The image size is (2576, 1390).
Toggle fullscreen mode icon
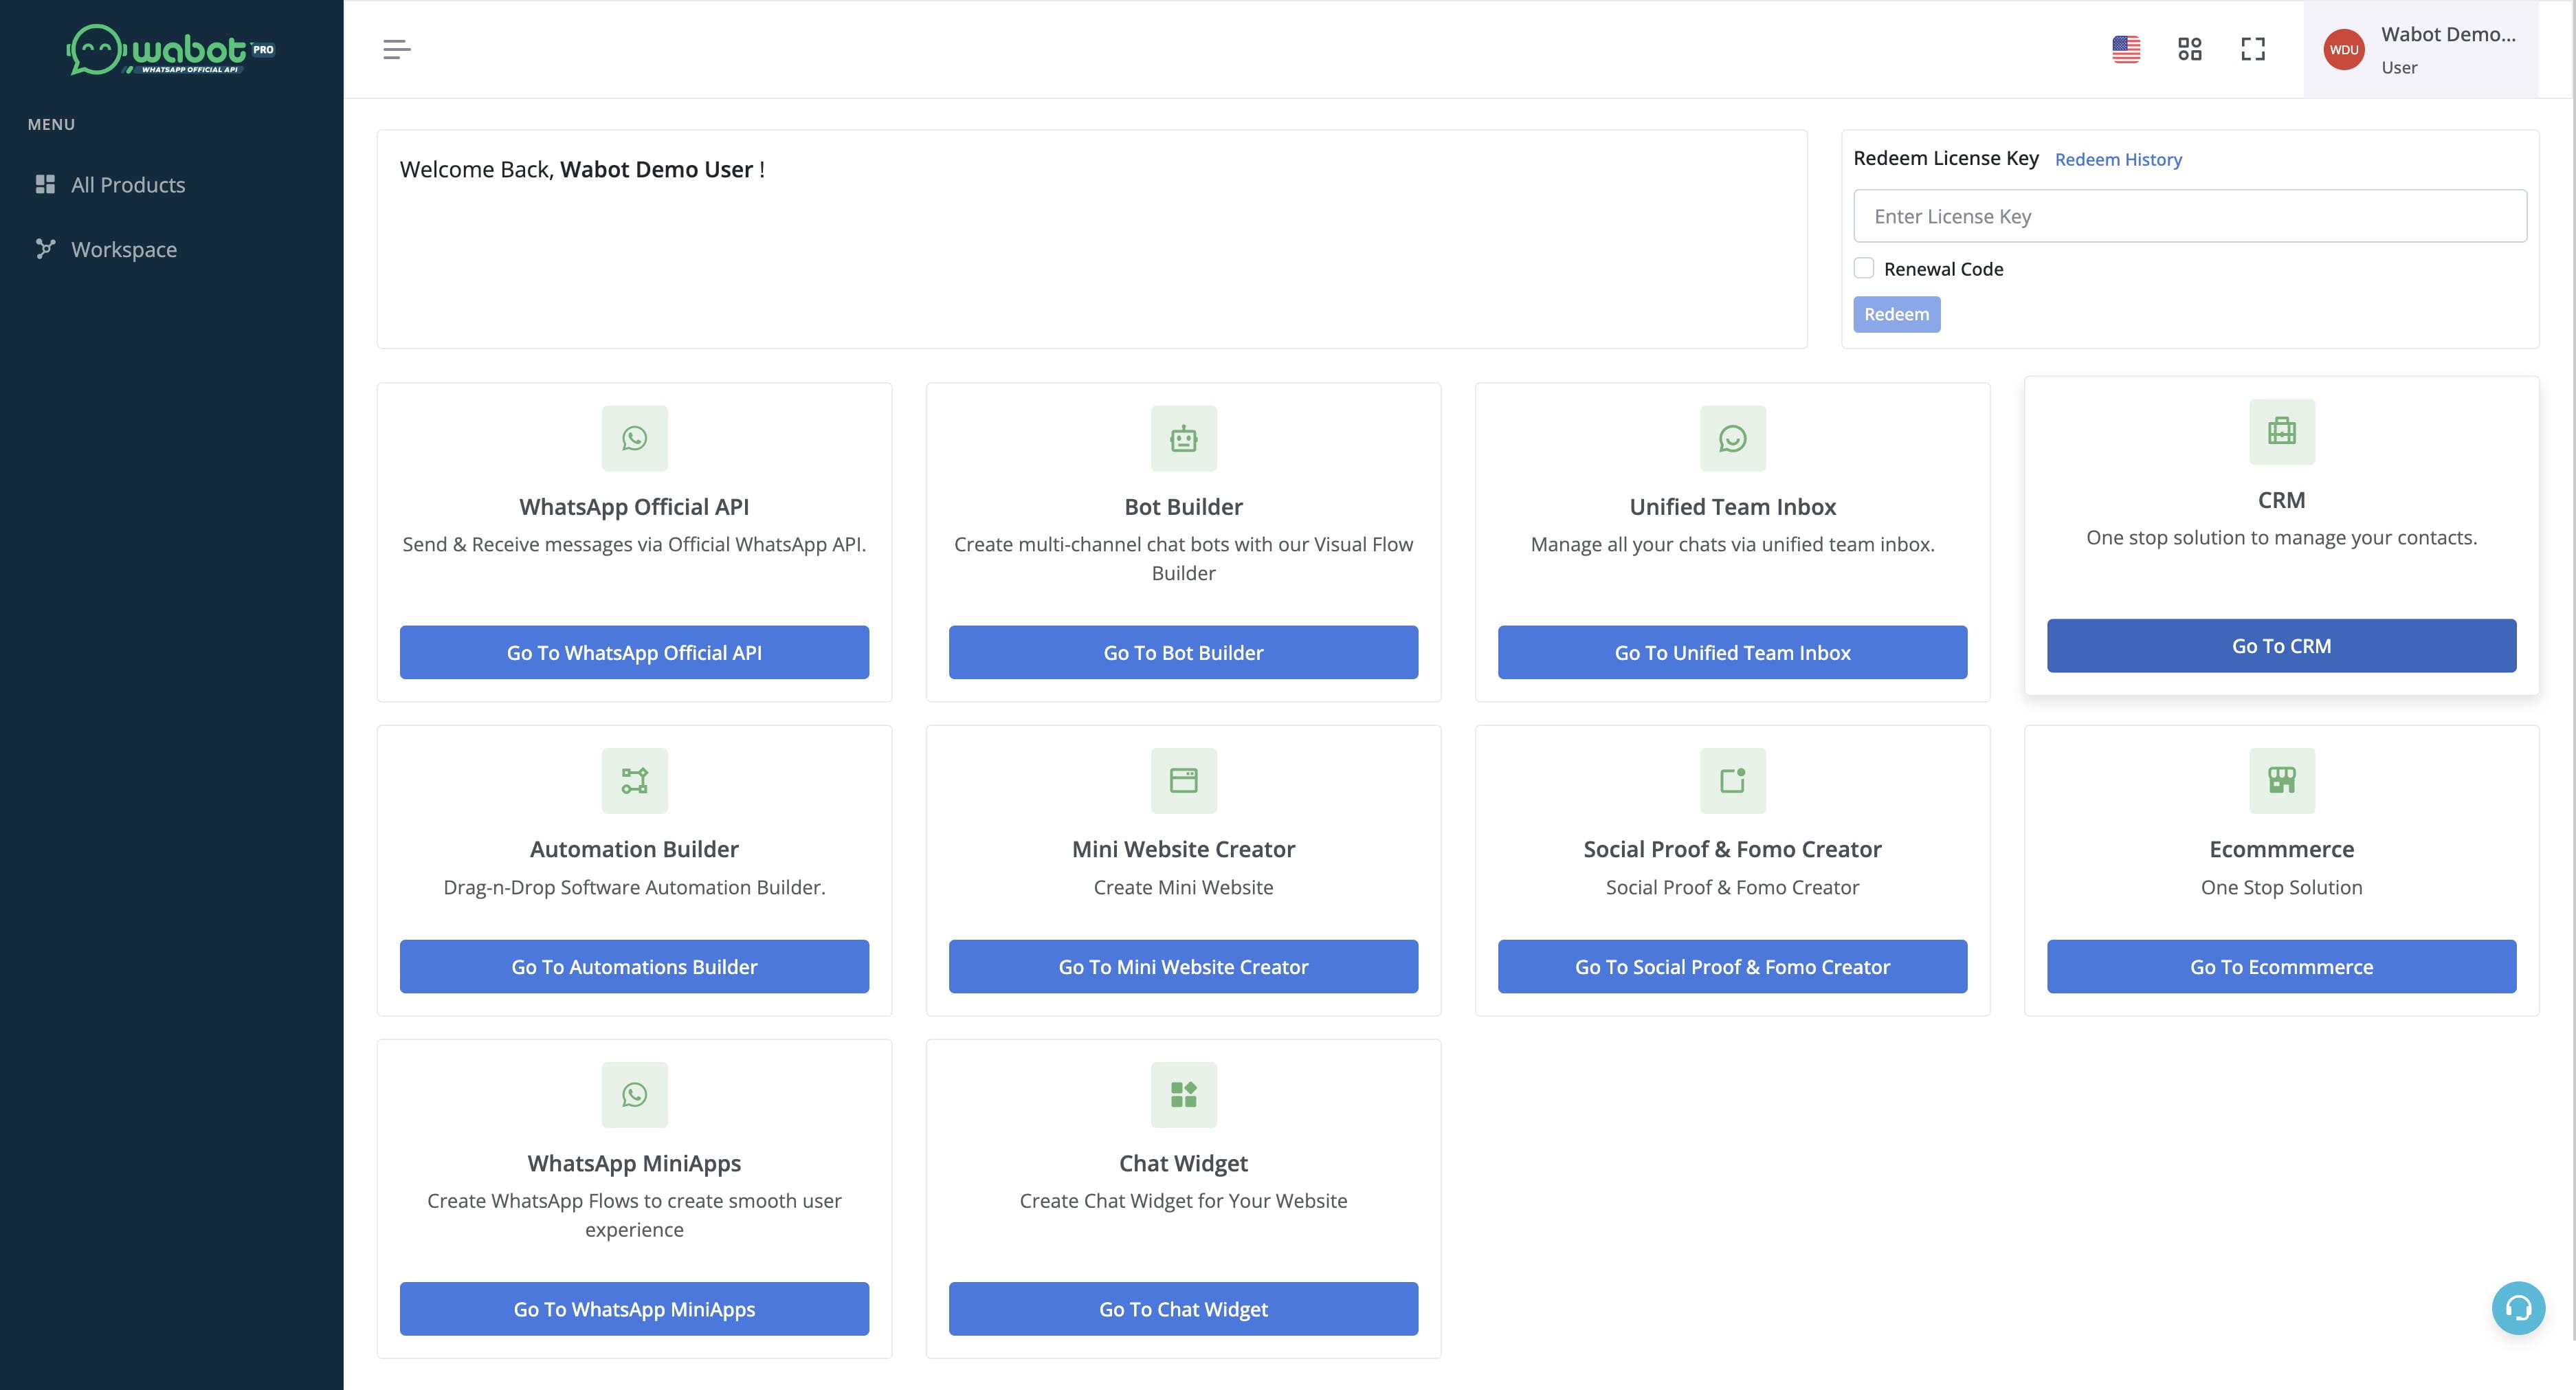coord(2253,49)
